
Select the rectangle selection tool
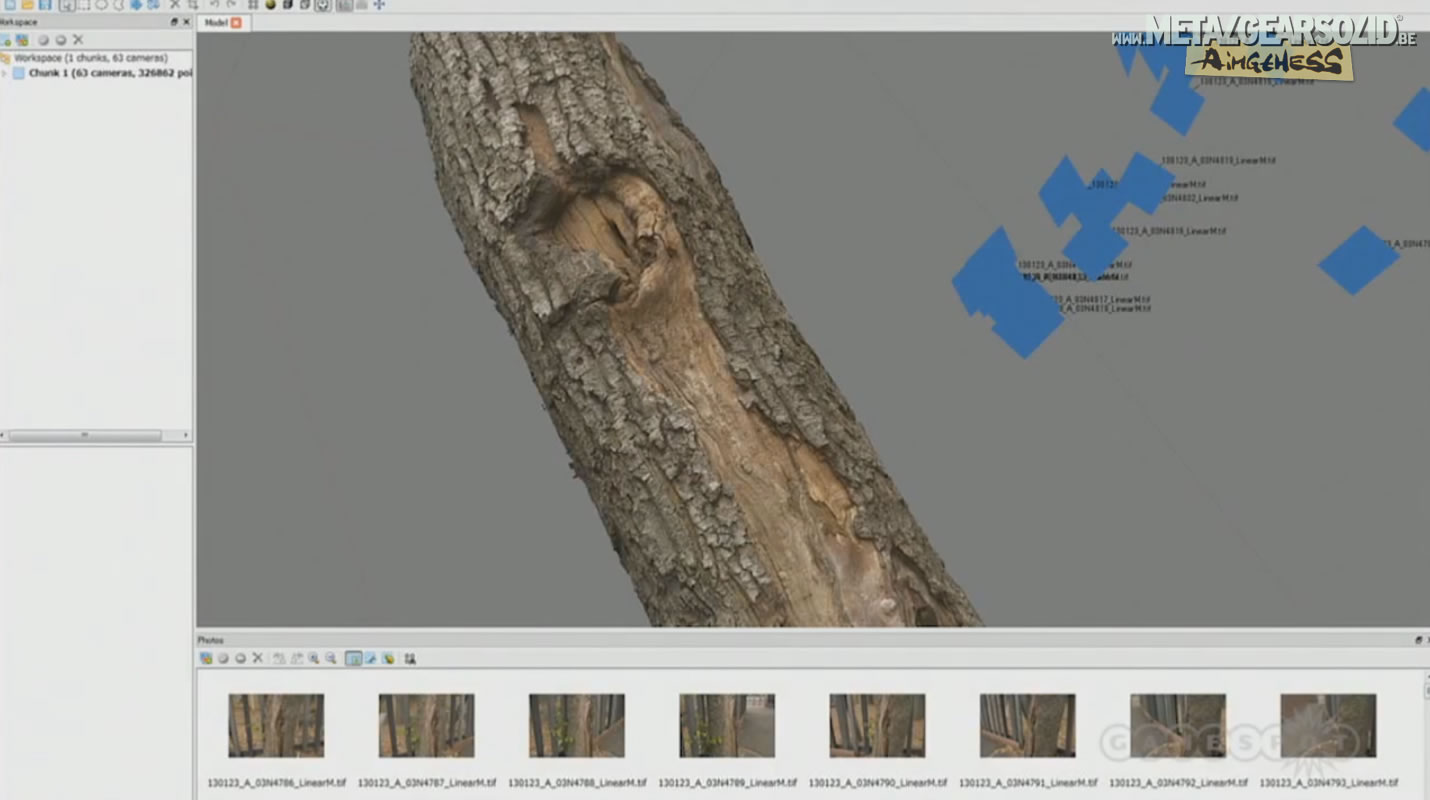tap(84, 5)
